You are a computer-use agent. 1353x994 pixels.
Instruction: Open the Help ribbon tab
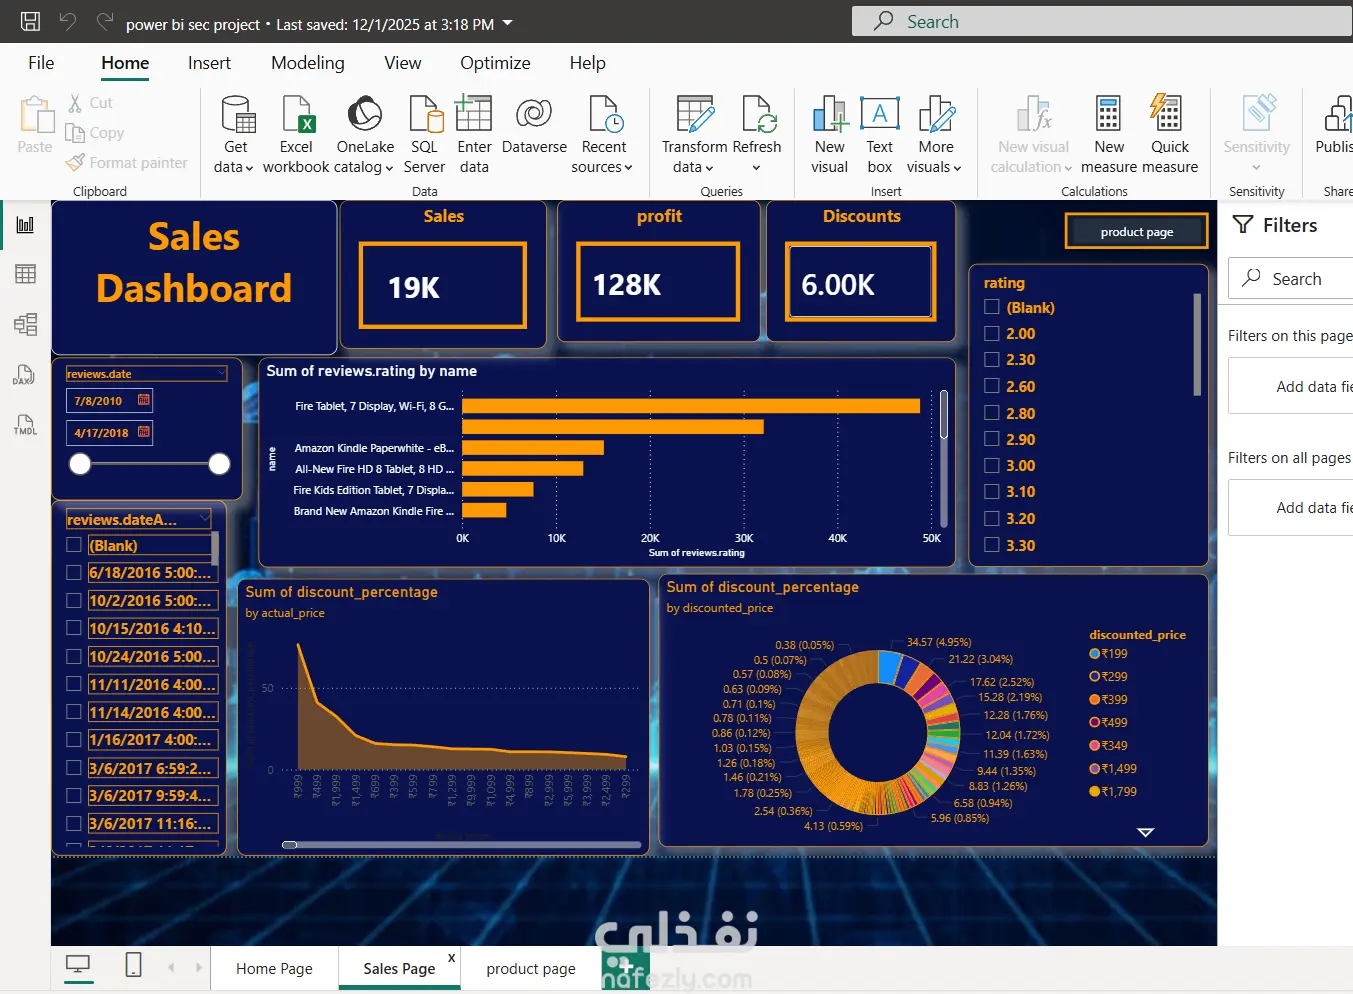588,63
